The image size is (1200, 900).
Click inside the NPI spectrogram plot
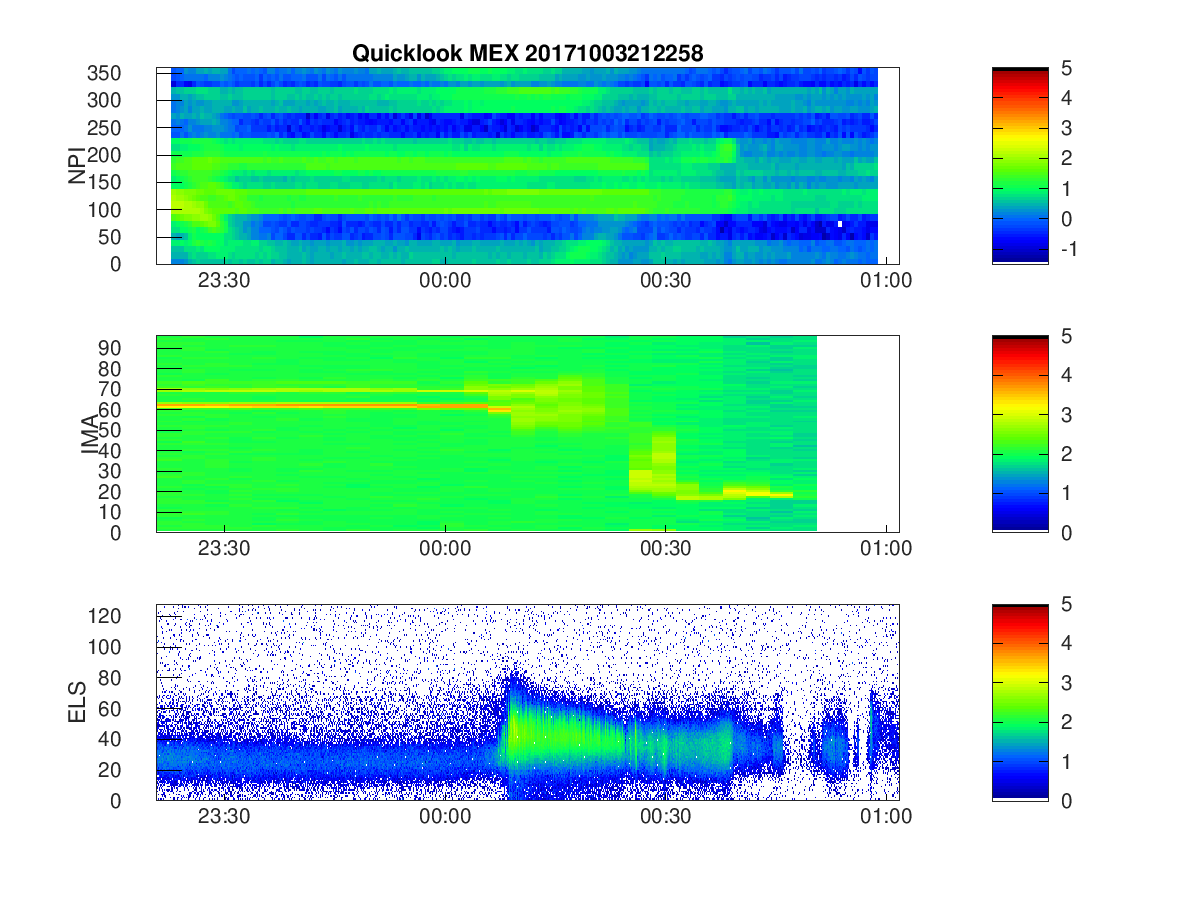528,166
